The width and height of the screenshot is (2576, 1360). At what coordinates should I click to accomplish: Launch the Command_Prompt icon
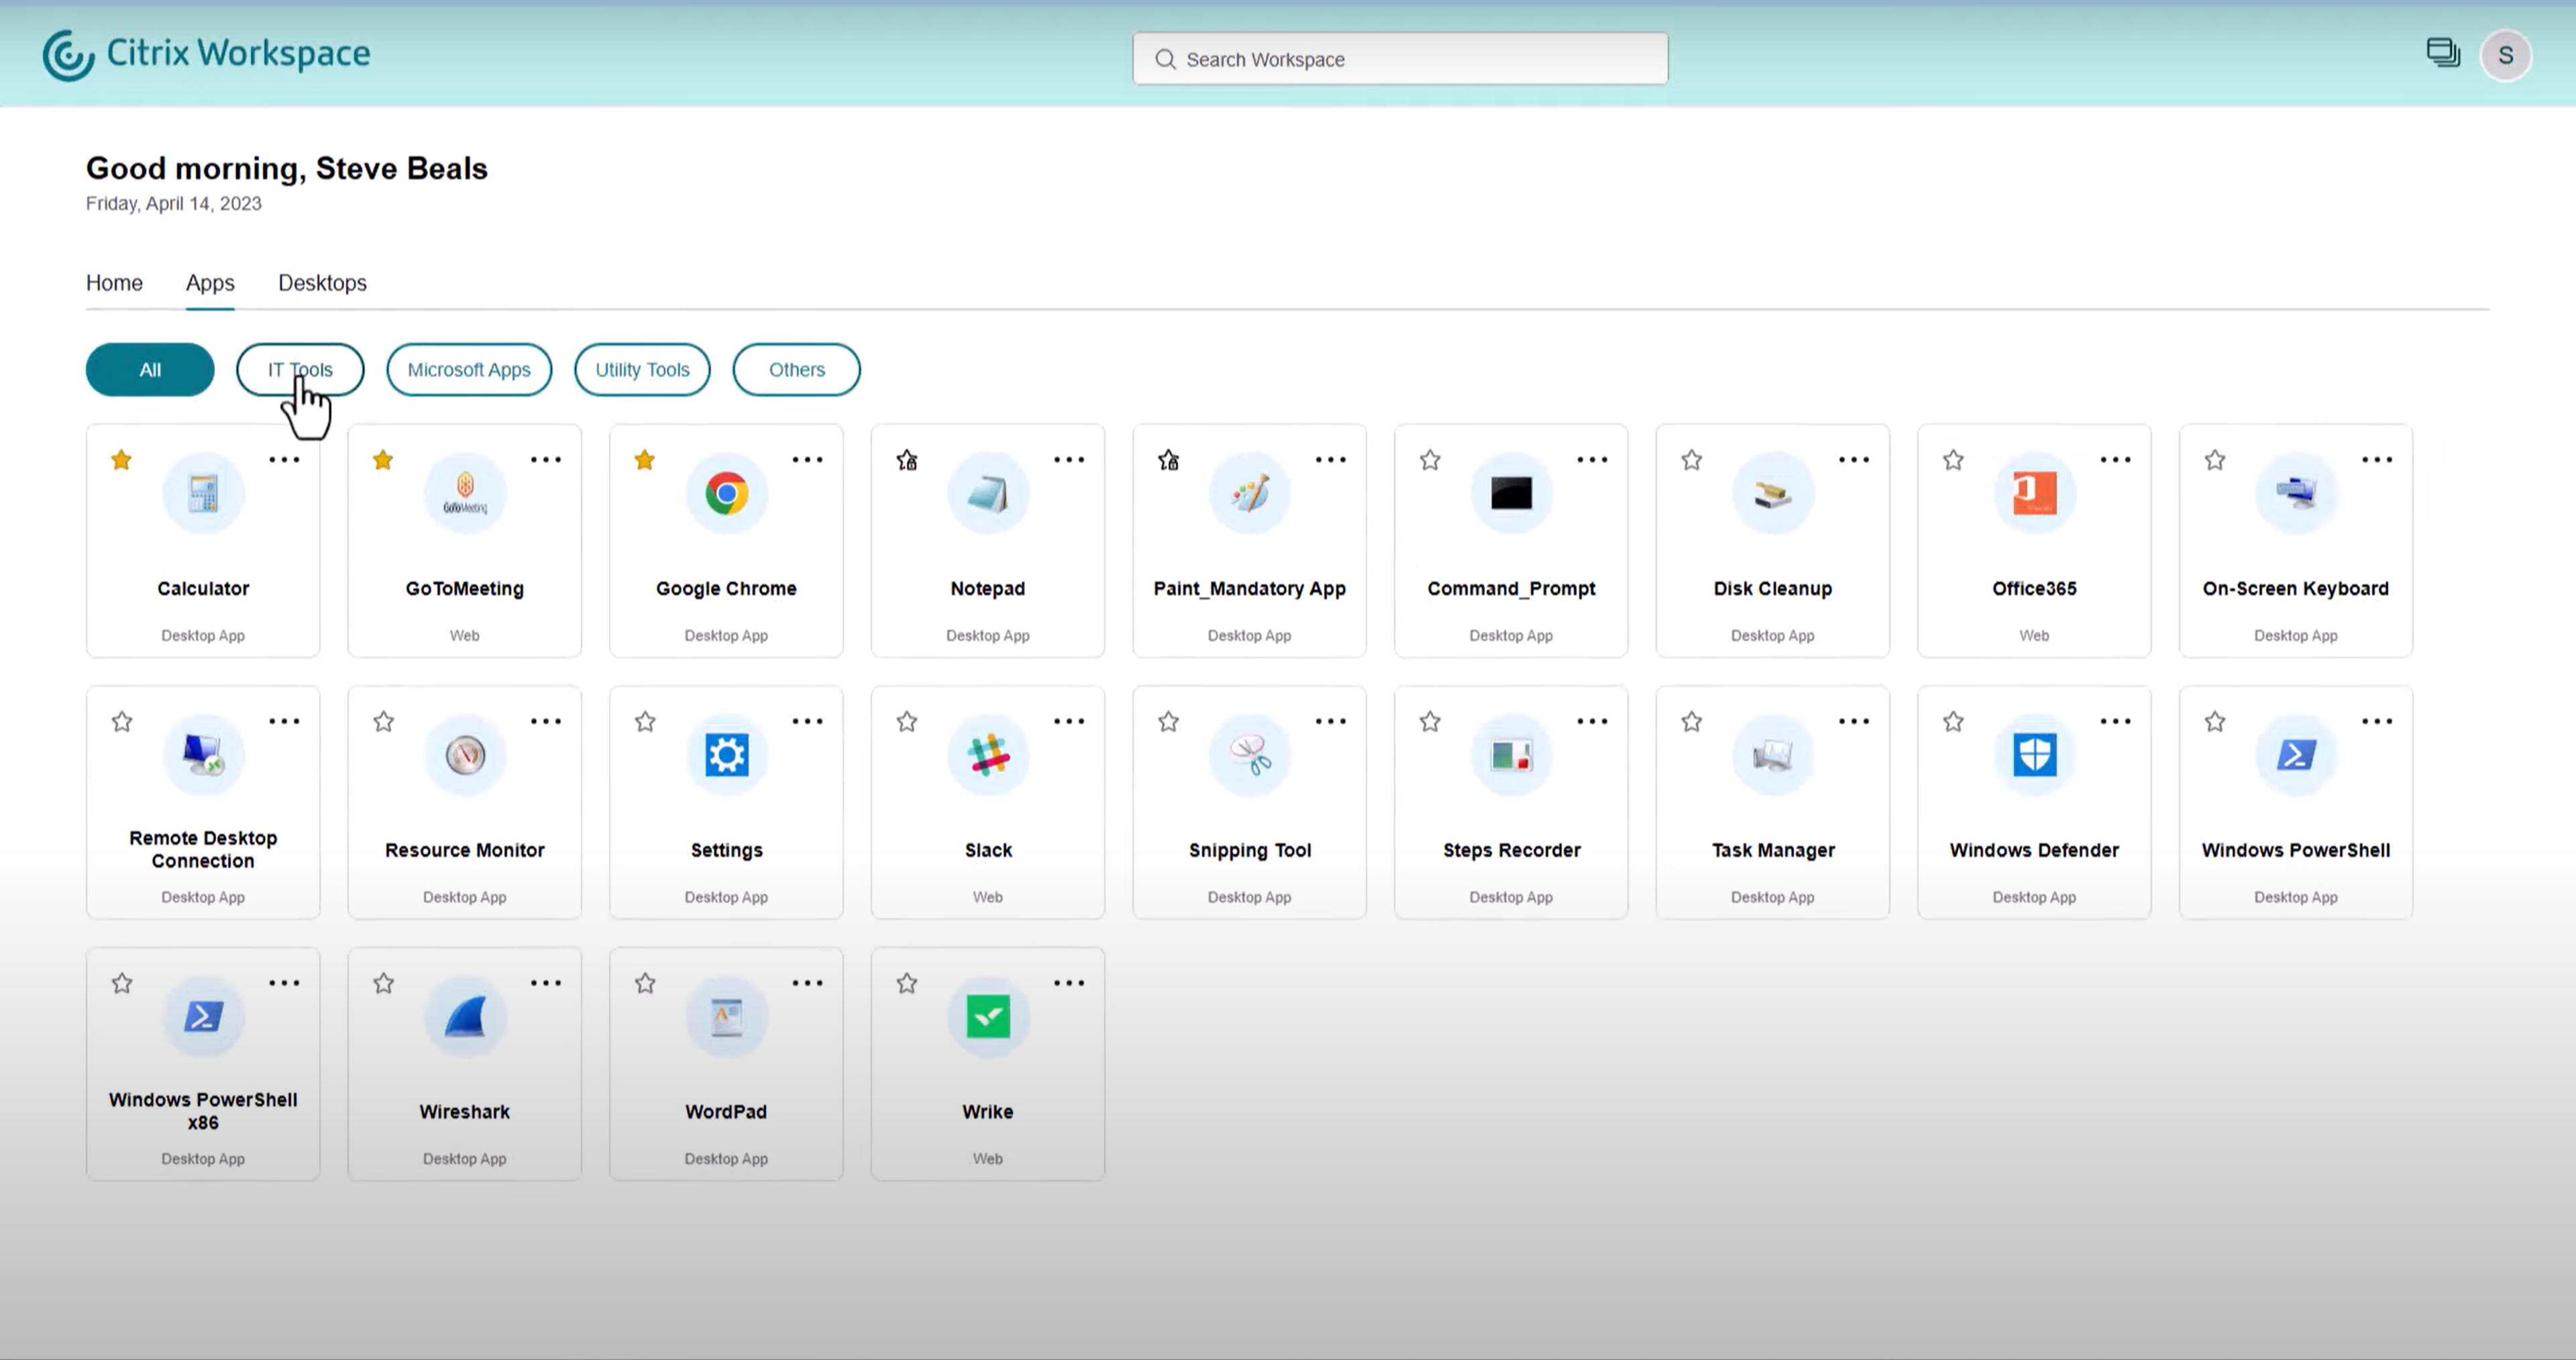click(1511, 493)
